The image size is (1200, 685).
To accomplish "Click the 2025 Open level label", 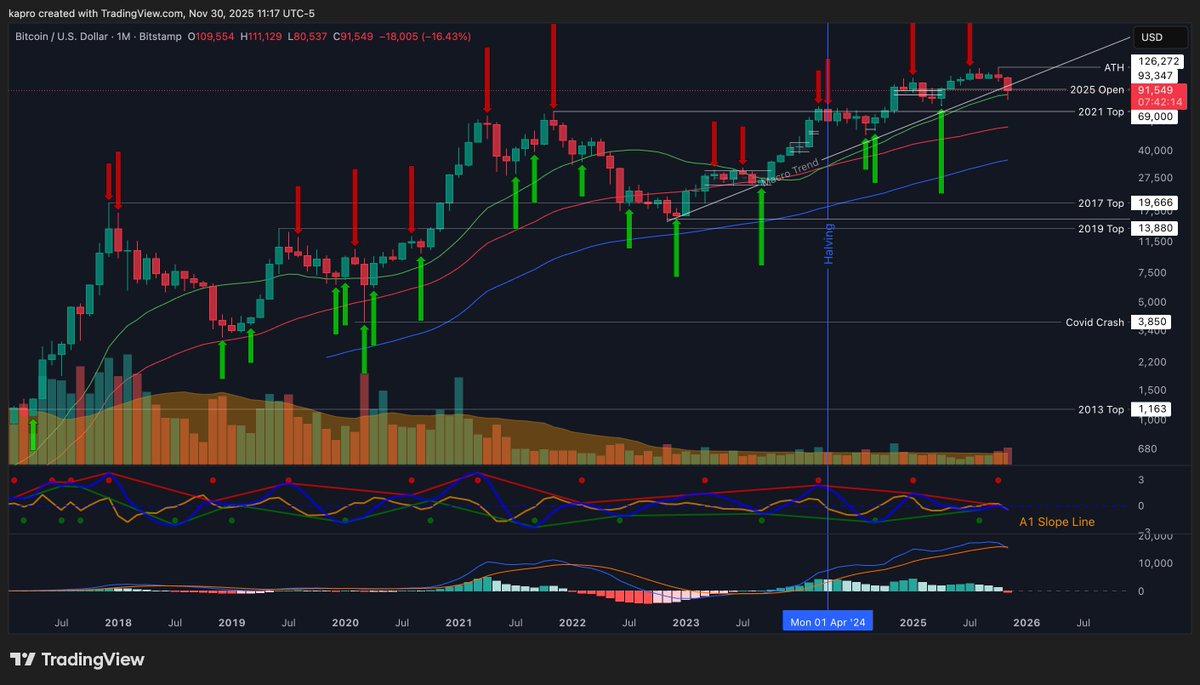I will coord(1097,90).
